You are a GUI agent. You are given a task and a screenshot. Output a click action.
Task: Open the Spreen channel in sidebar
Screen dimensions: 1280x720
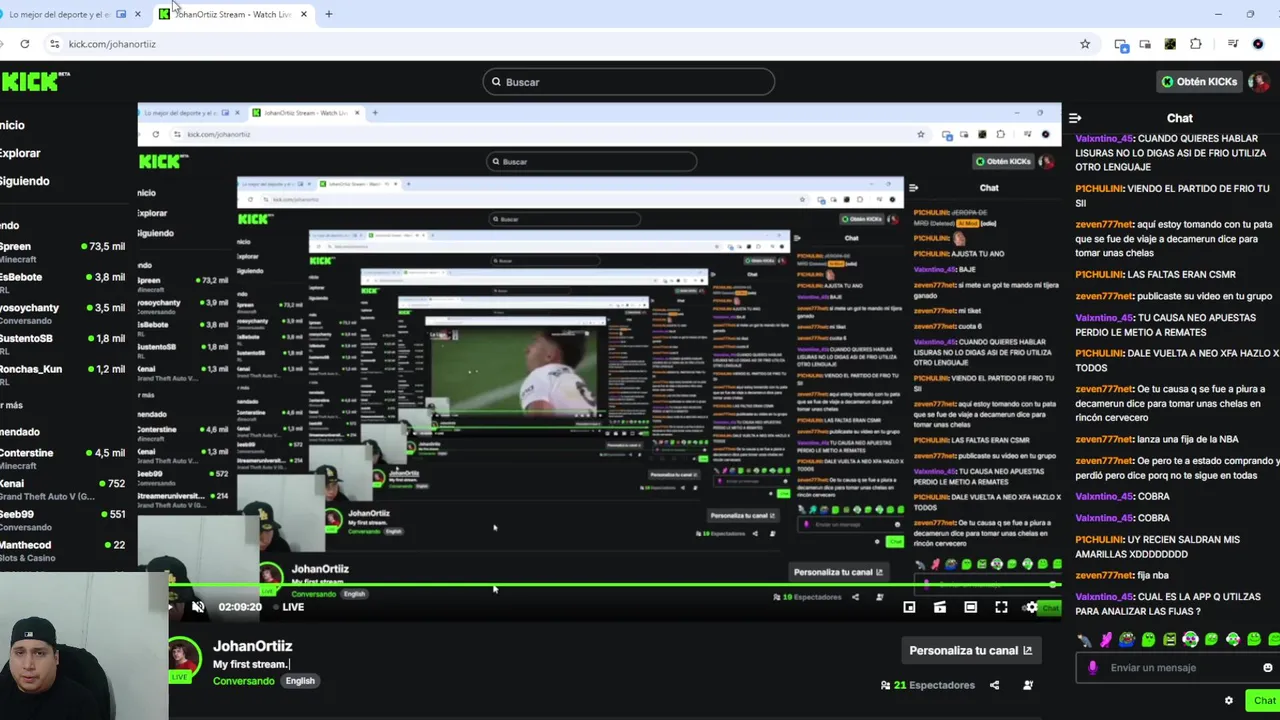point(62,252)
